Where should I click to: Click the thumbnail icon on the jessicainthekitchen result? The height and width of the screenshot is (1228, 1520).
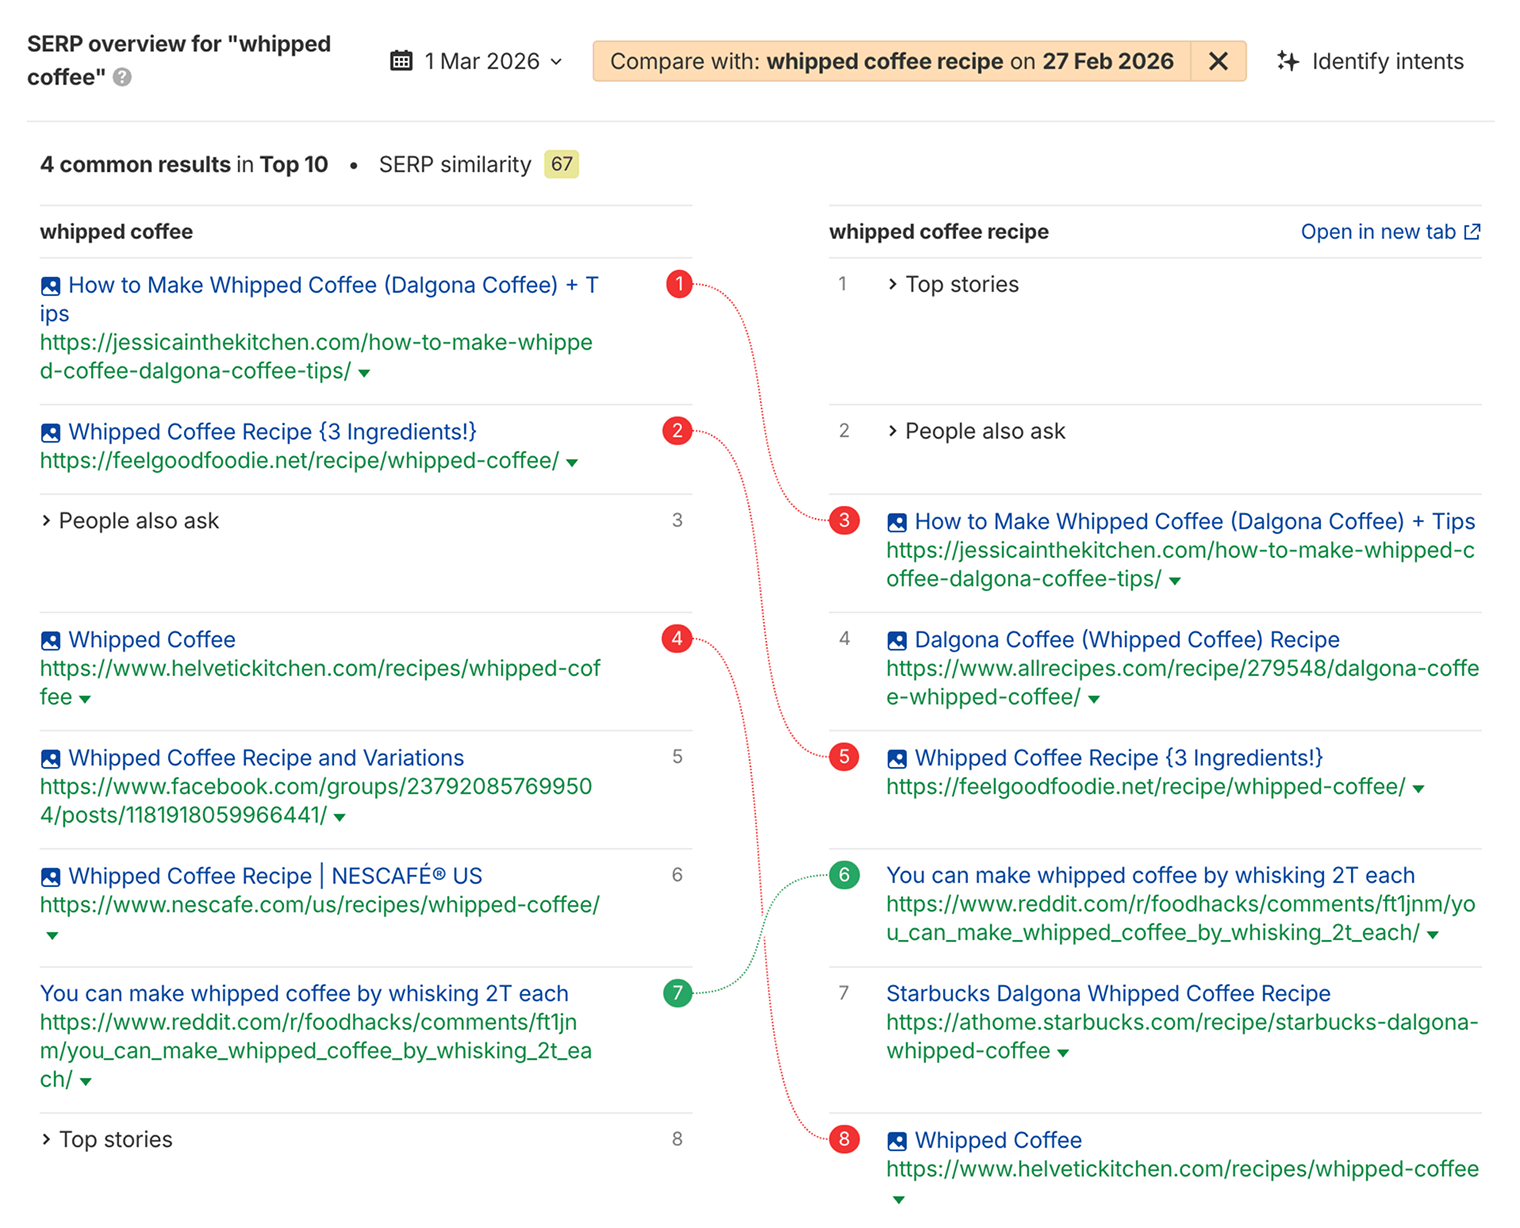[x=50, y=285]
